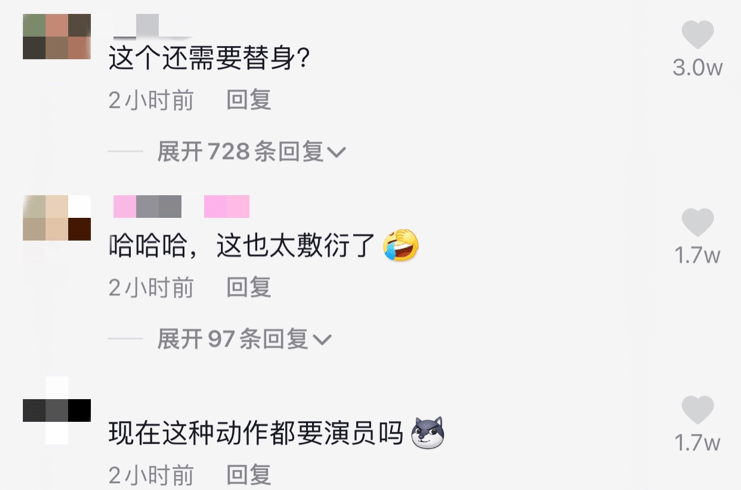Click chevron next to 97条回复

[322, 340]
